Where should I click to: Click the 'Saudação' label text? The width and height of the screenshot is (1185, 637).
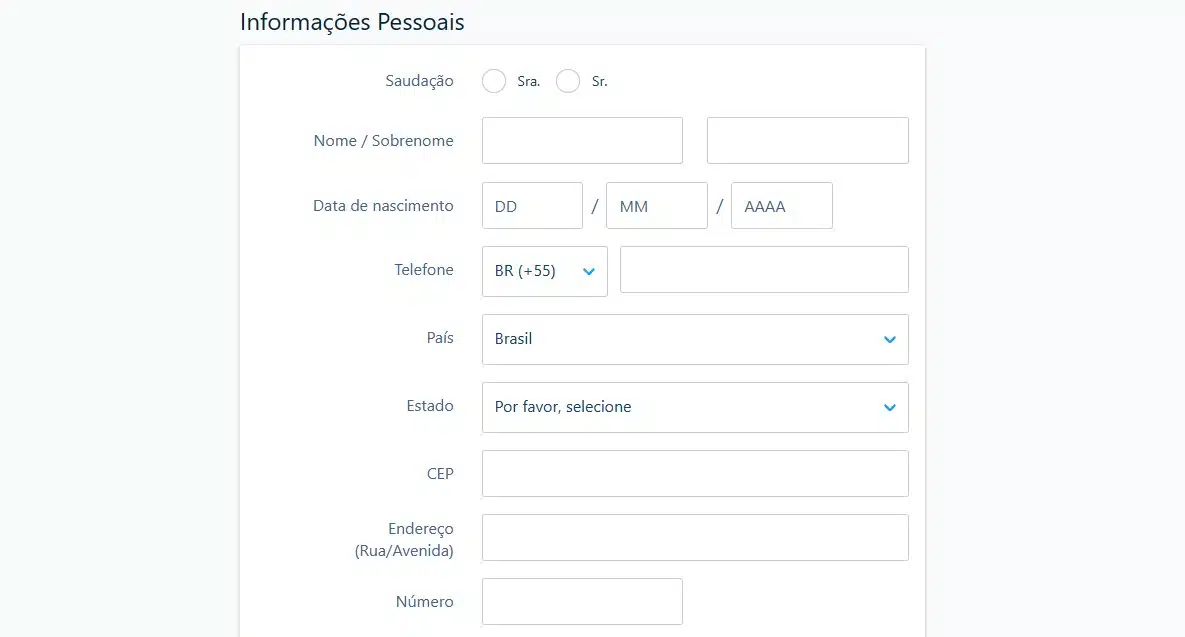coord(419,81)
